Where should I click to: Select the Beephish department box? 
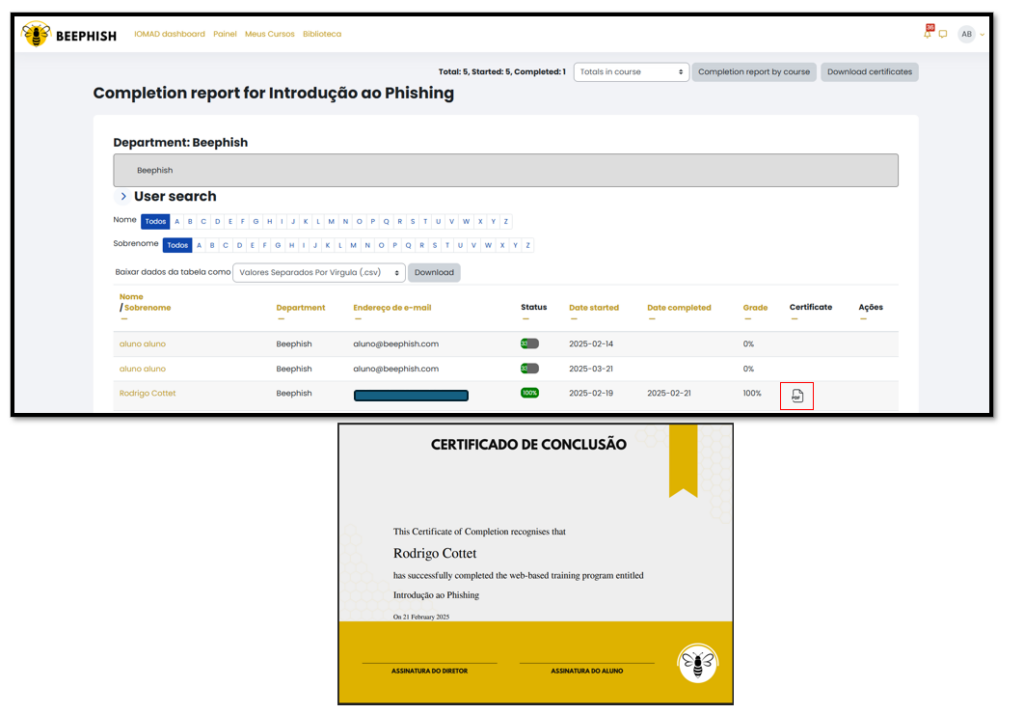505,170
